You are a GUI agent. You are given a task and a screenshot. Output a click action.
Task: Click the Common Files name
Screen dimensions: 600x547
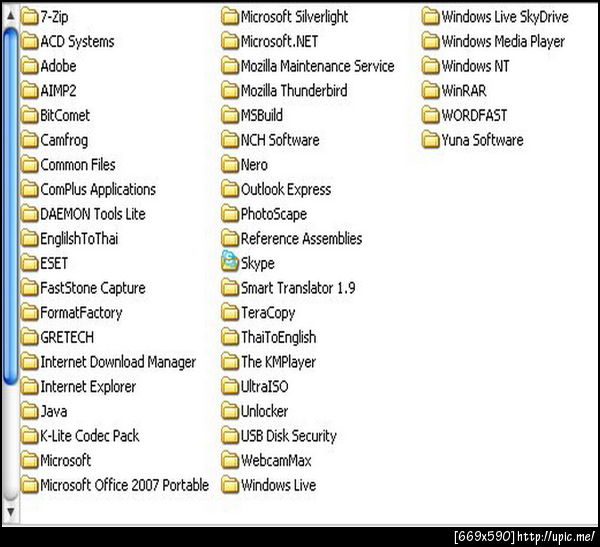(78, 165)
